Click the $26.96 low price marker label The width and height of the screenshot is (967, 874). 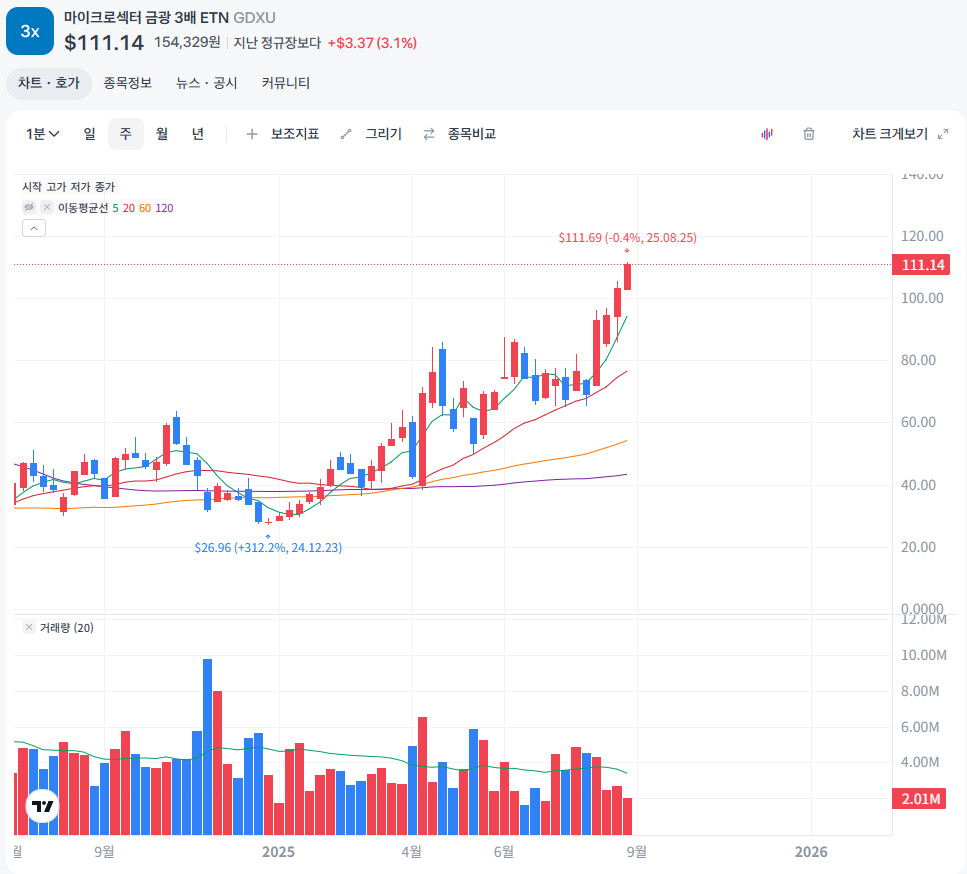click(268, 548)
